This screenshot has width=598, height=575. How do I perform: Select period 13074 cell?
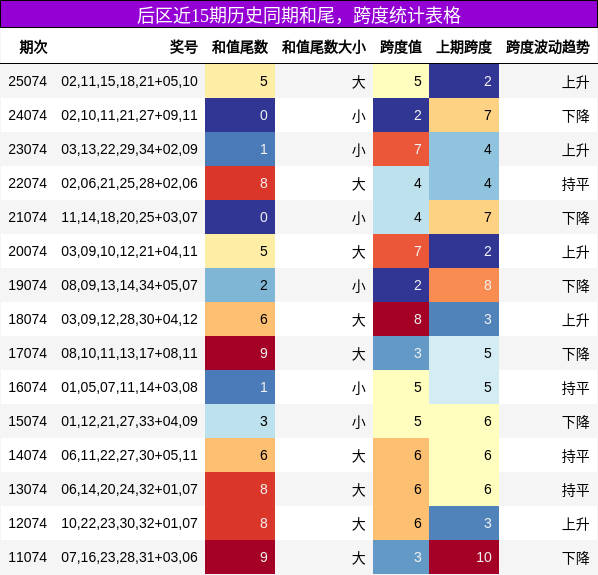27,489
